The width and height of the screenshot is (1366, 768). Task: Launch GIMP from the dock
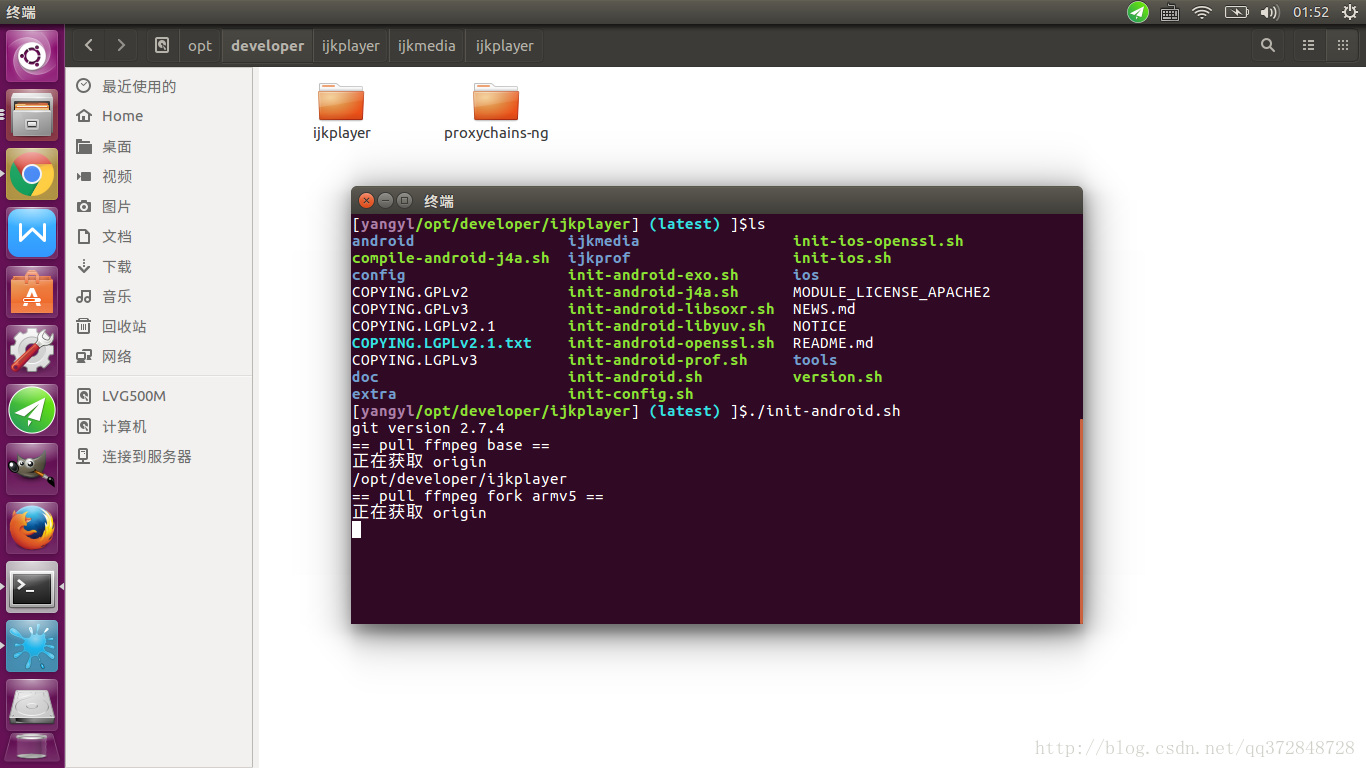[x=33, y=469]
